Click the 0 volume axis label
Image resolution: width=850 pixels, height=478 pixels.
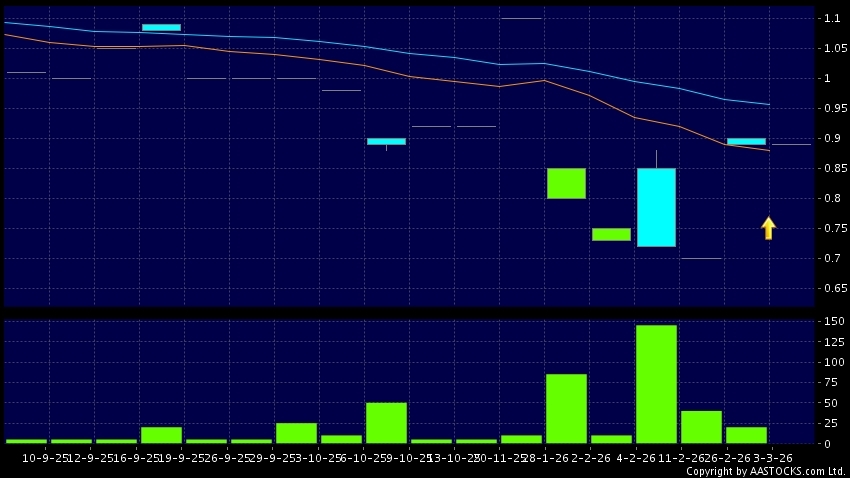(825, 443)
